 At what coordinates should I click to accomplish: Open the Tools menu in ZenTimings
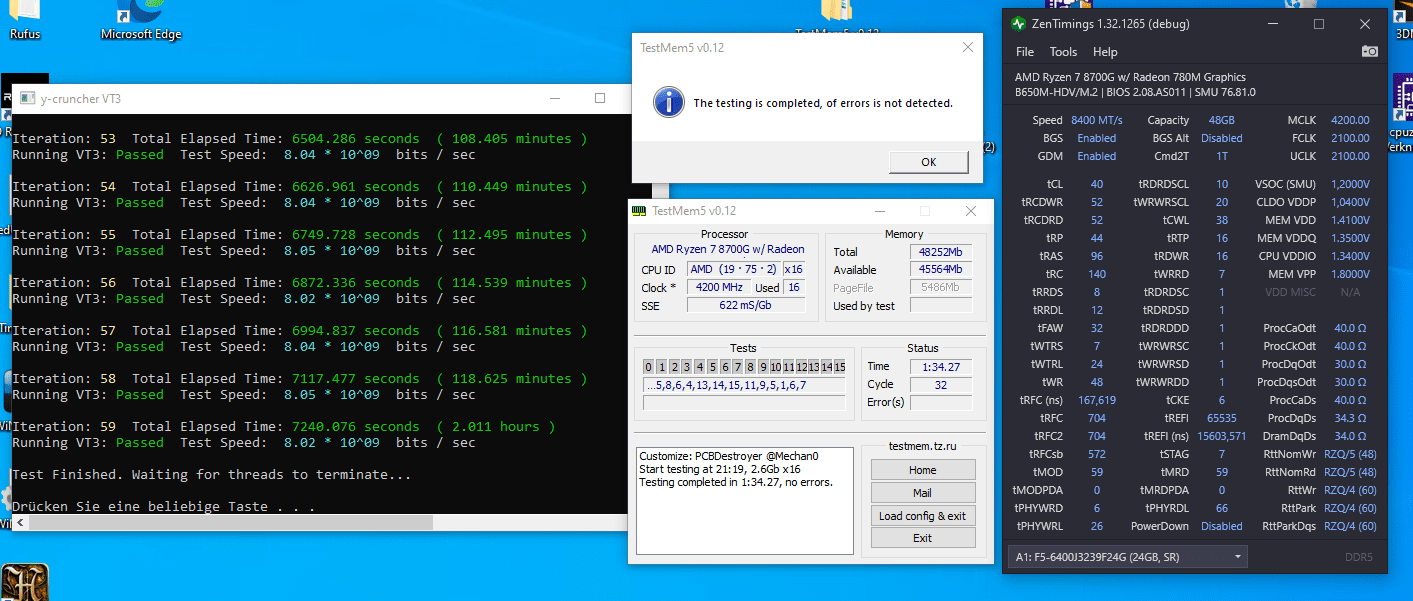pyautogui.click(x=1063, y=52)
